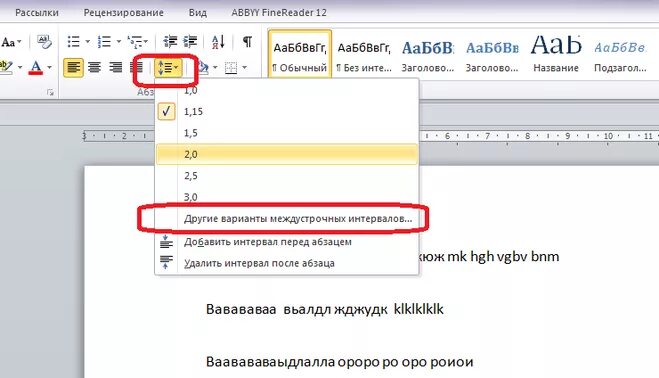
Task: Click the Shading paint bucket icon
Action: (x=203, y=67)
